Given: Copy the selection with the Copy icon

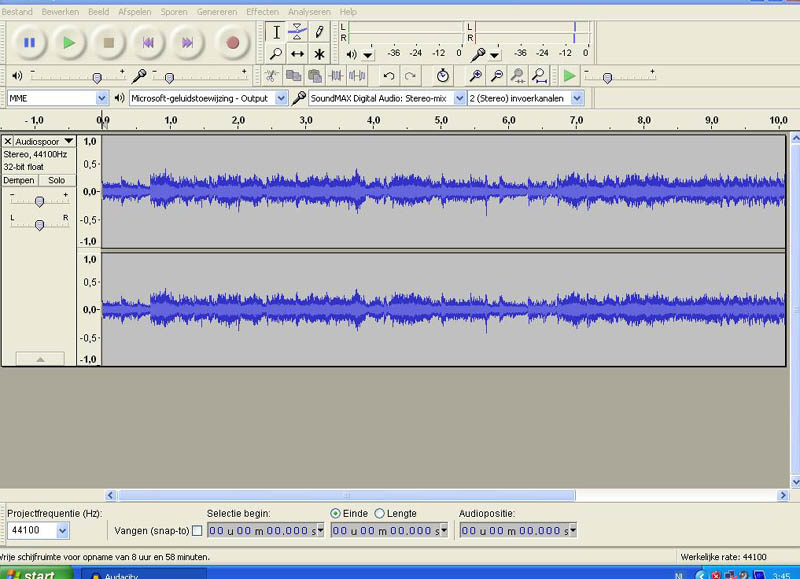Looking at the screenshot, I should click(293, 76).
